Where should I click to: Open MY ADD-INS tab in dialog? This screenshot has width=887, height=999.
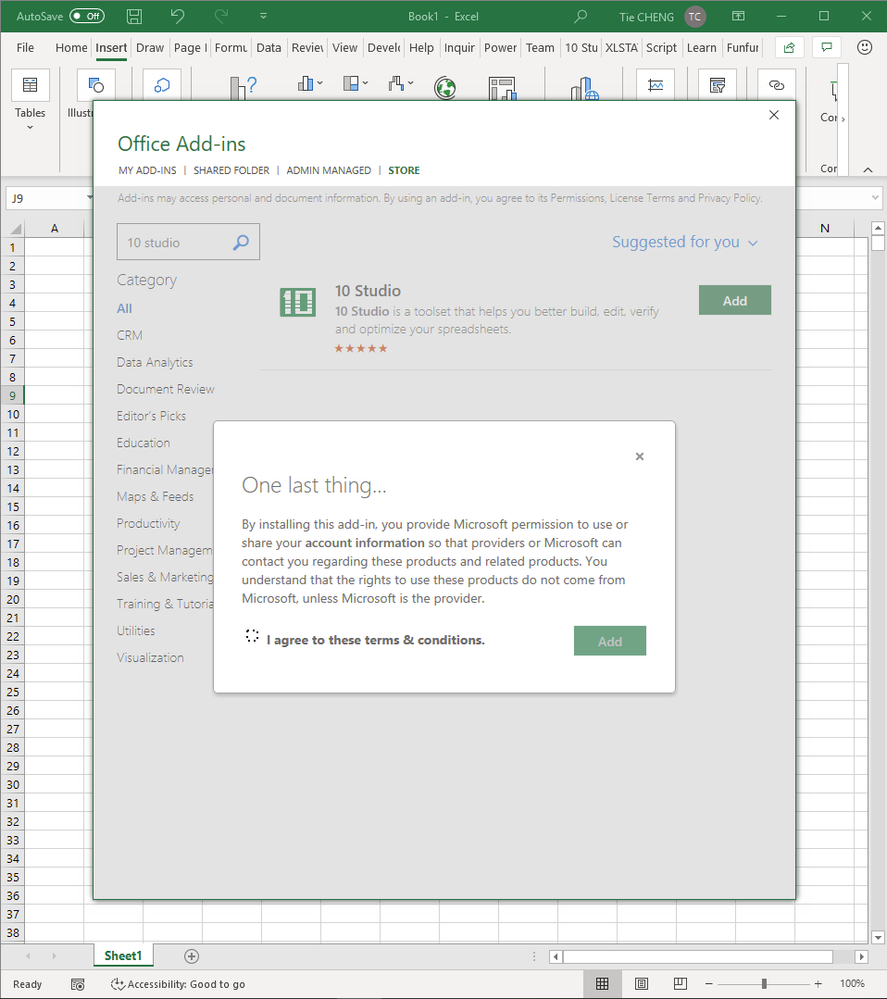(147, 170)
